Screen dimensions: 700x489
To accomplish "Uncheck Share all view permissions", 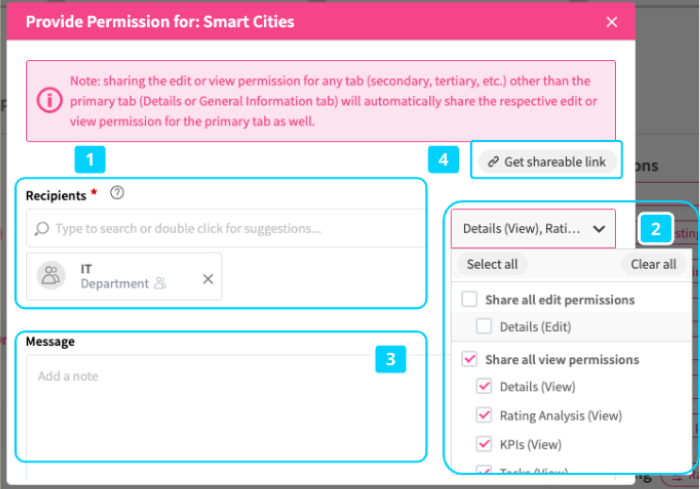I will pos(469,359).
